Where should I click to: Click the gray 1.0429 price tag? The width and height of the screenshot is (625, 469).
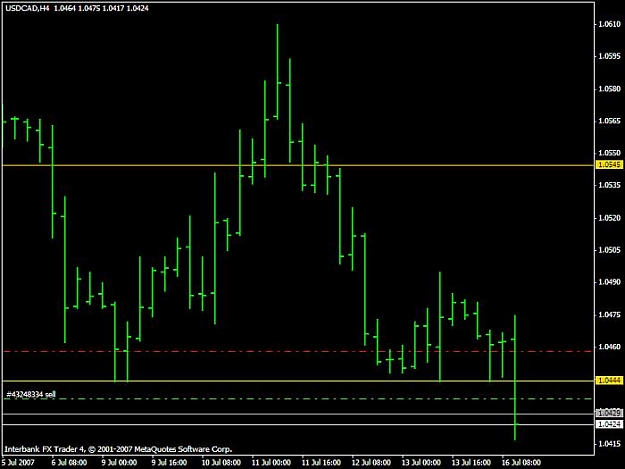coord(609,413)
